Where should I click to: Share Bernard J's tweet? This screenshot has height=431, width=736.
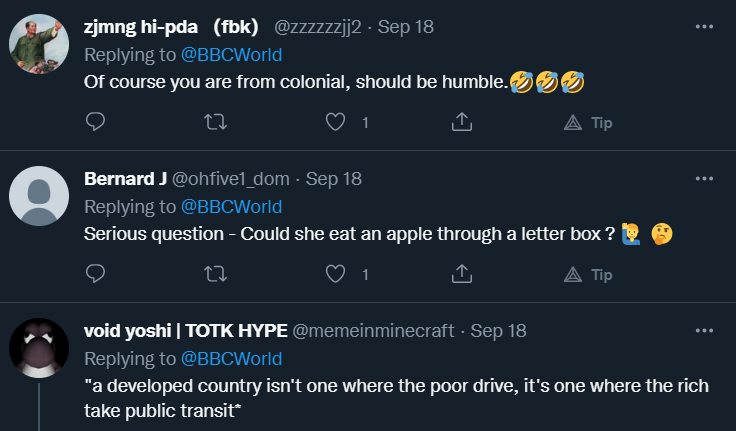(x=462, y=274)
